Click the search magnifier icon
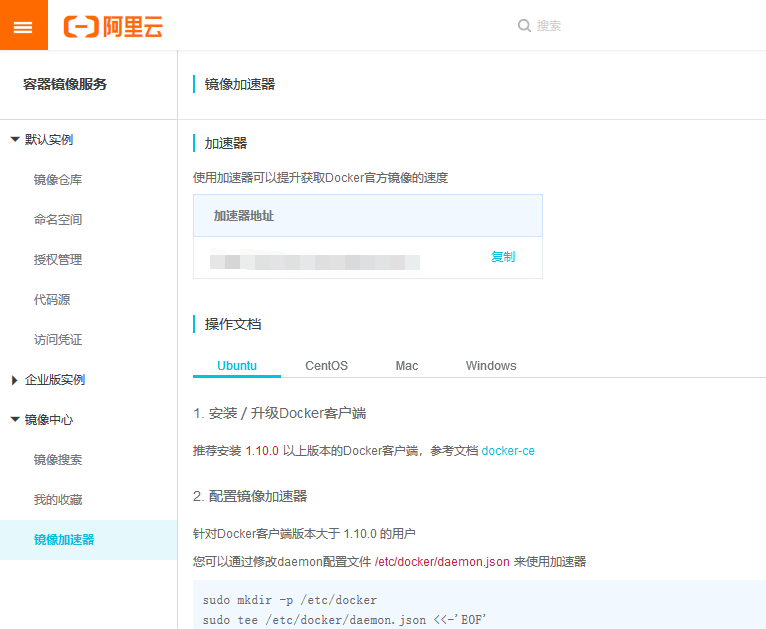This screenshot has height=629, width=766. [524, 26]
